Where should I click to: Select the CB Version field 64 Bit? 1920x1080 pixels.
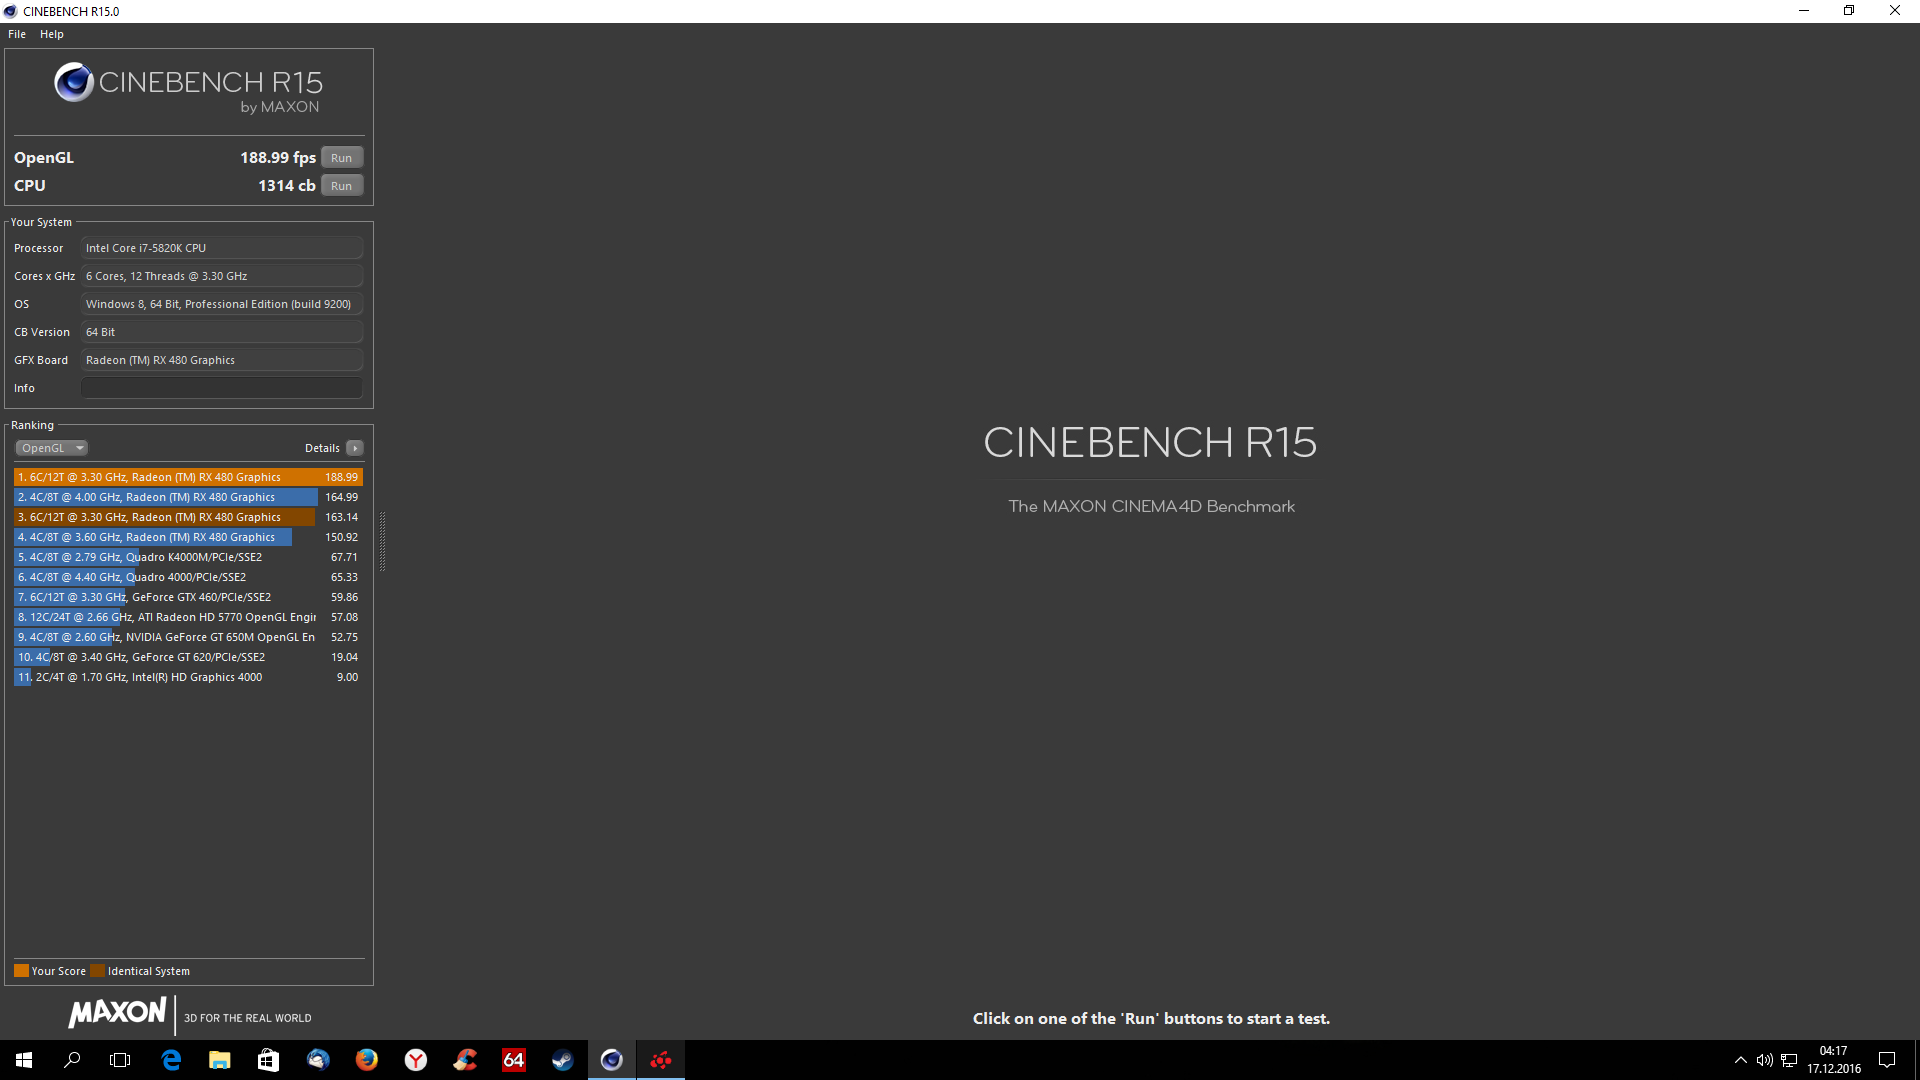click(x=221, y=332)
